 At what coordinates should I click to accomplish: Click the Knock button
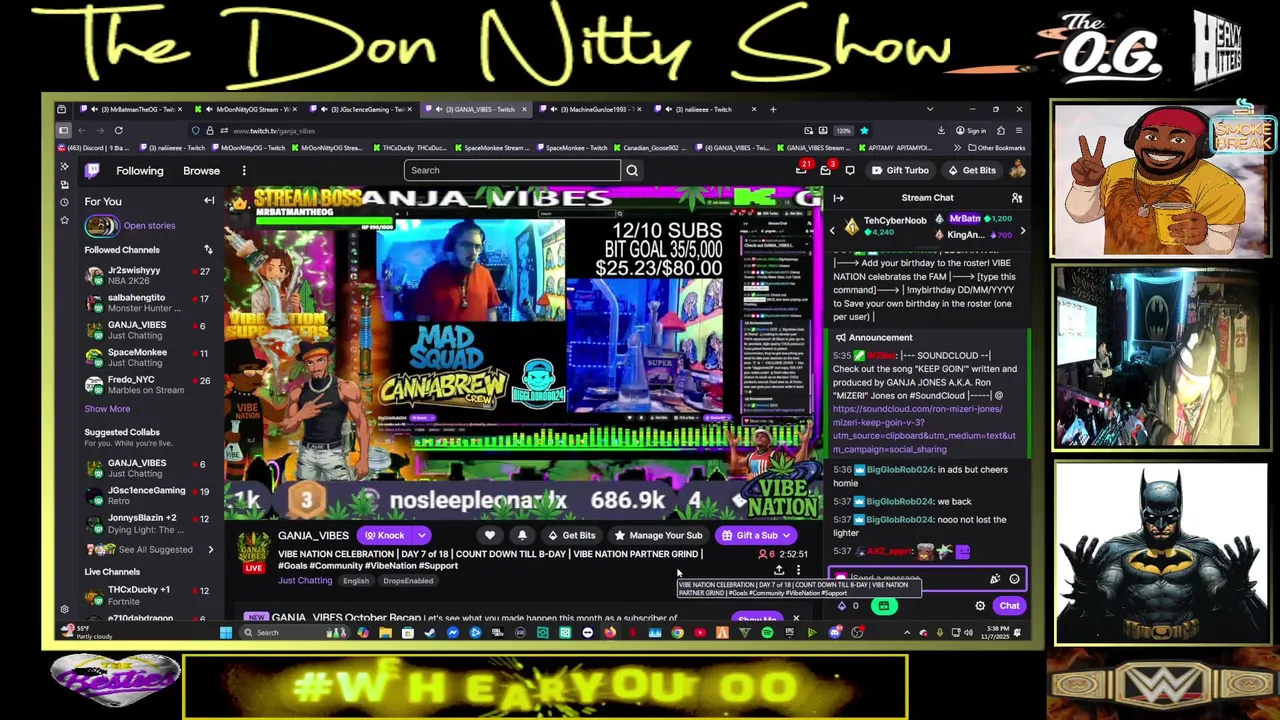tap(384, 536)
